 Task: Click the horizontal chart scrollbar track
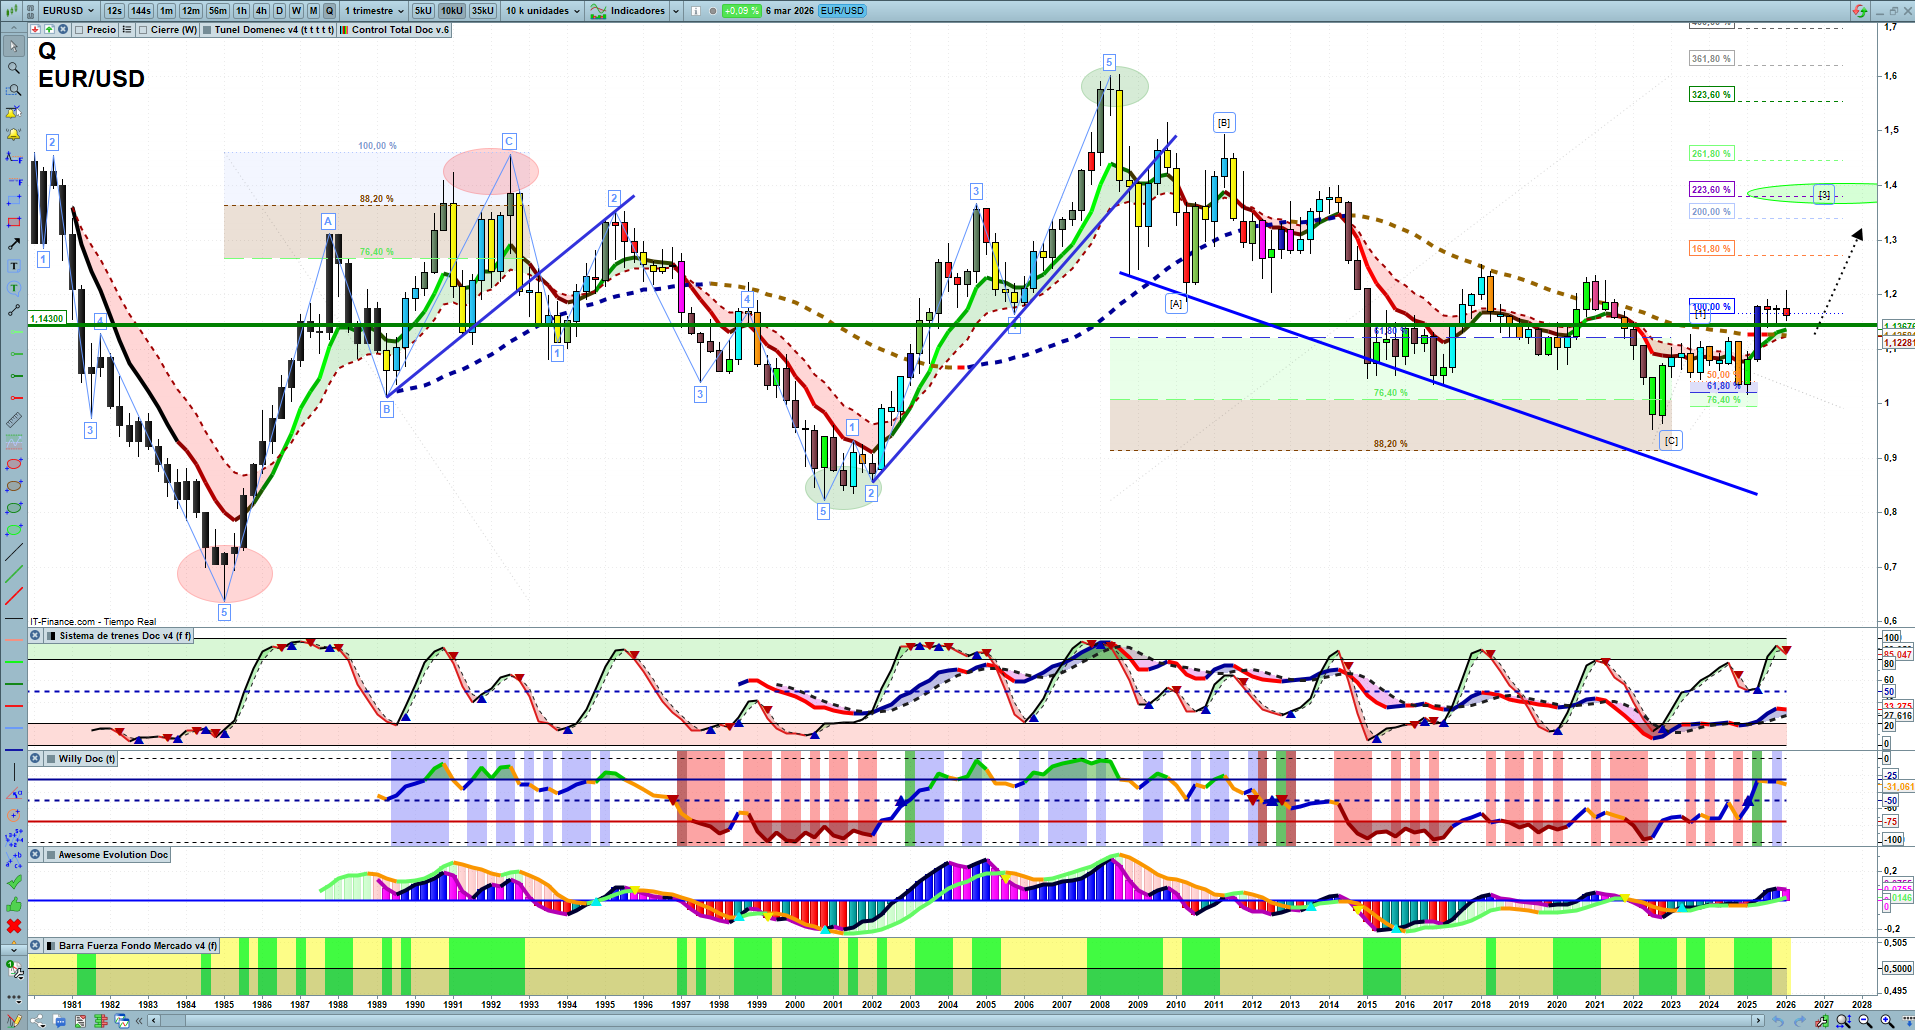click(955, 1021)
